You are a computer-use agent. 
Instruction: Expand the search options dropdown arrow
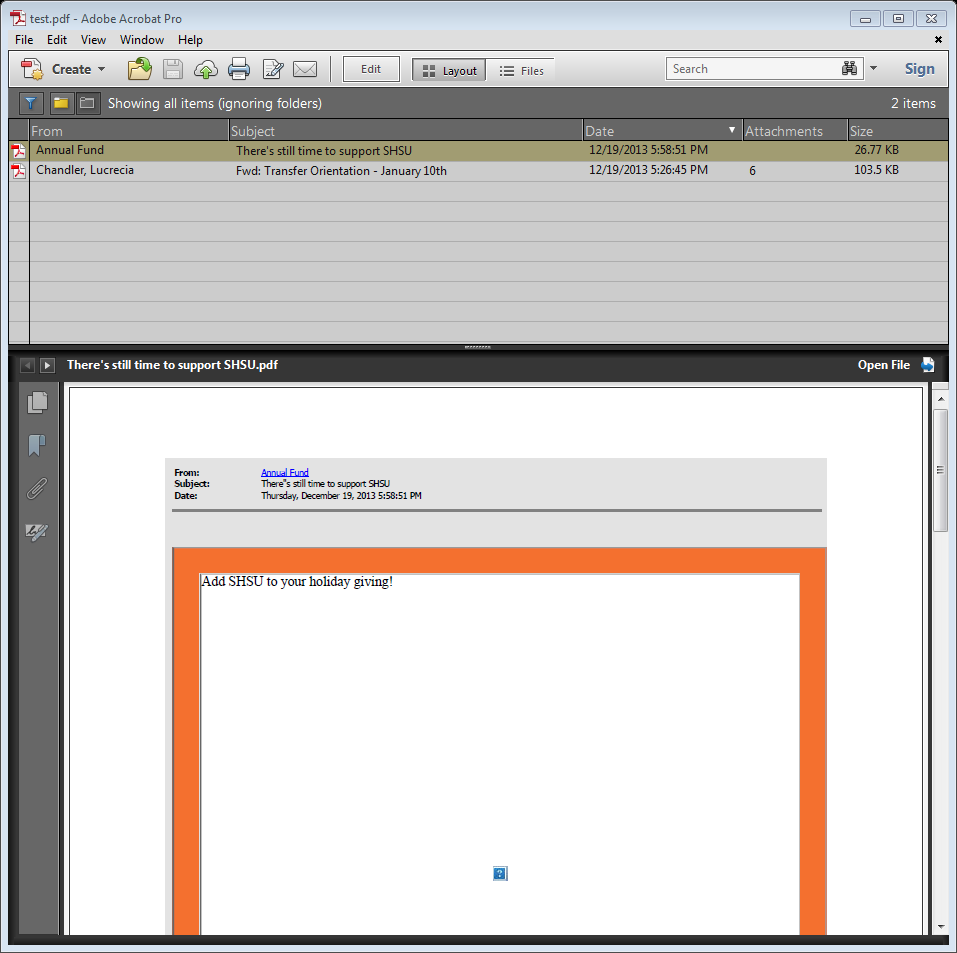(x=873, y=68)
